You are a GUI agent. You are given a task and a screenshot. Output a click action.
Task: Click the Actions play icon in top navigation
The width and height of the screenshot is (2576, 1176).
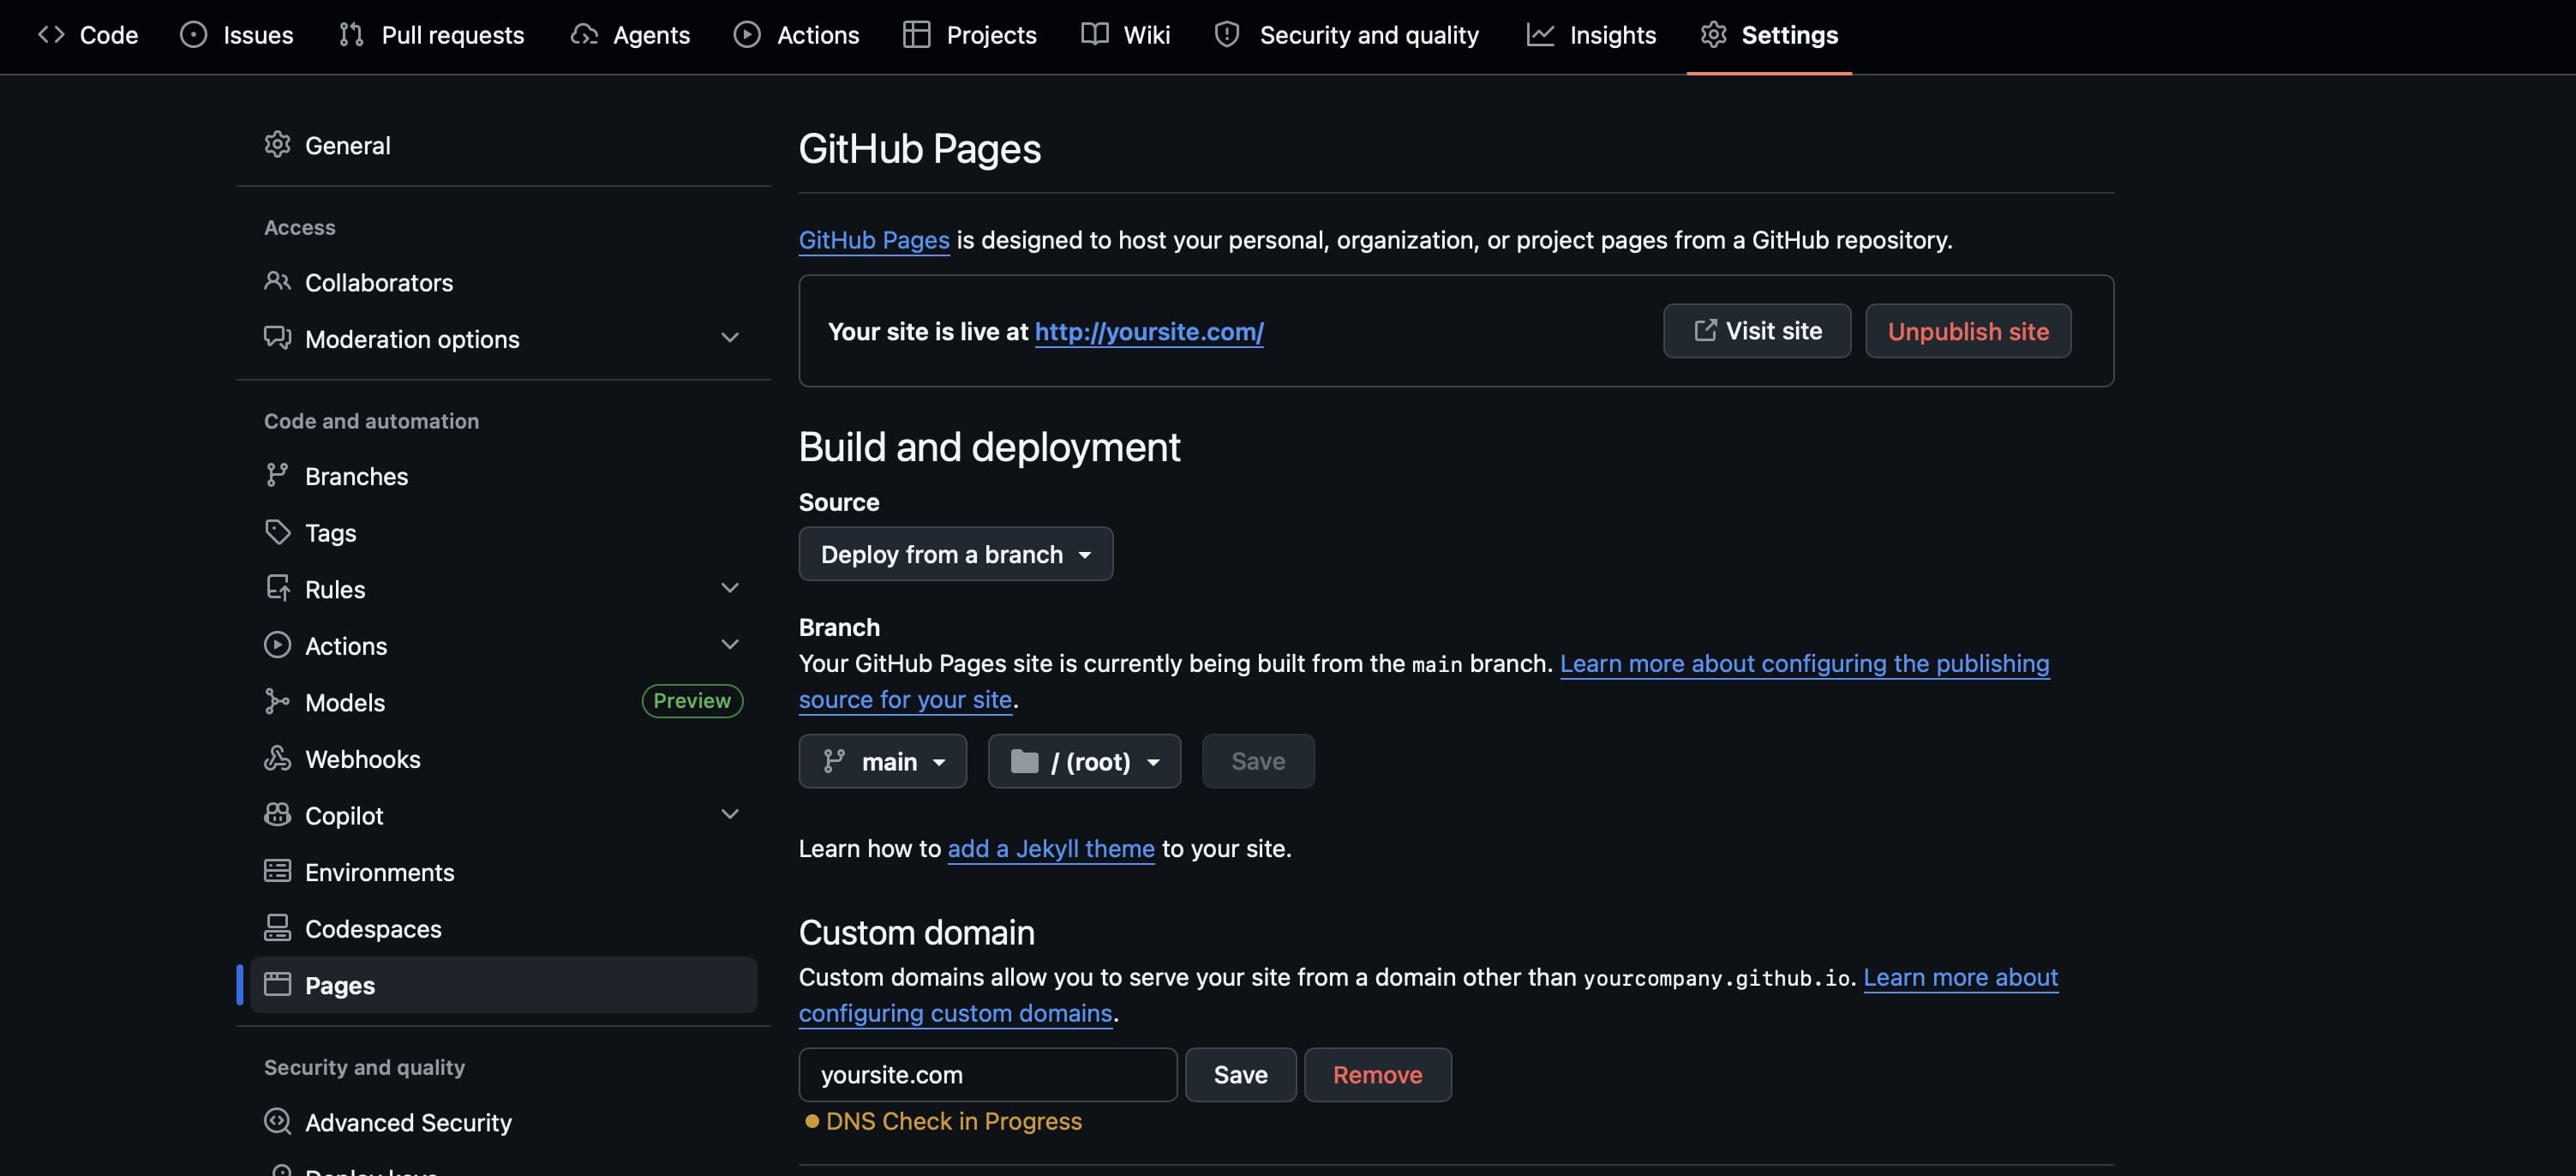point(747,35)
